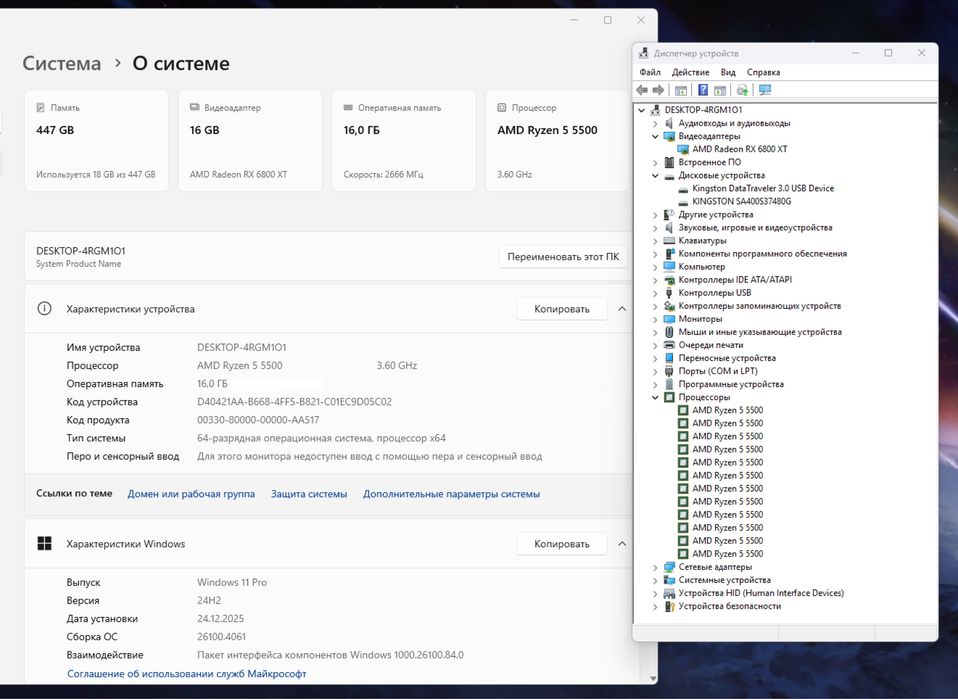Click the AMD Radeon RX 6800 XT device icon
958x699 pixels.
pyautogui.click(x=683, y=149)
